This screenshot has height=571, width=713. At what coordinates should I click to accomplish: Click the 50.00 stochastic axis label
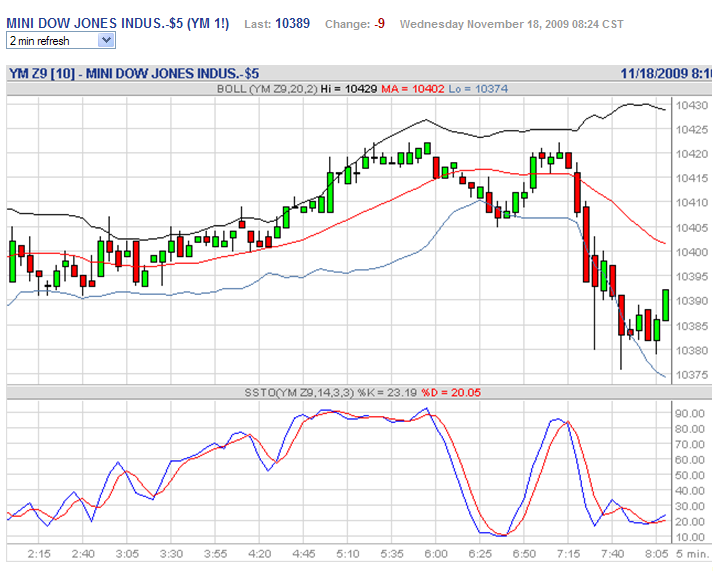pos(690,475)
